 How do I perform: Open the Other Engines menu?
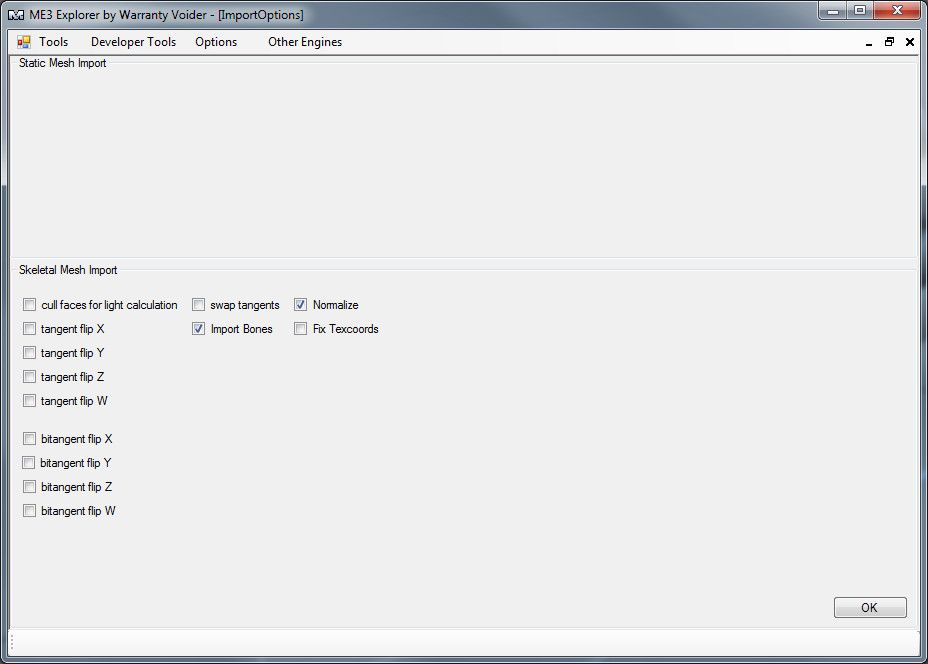tap(305, 42)
